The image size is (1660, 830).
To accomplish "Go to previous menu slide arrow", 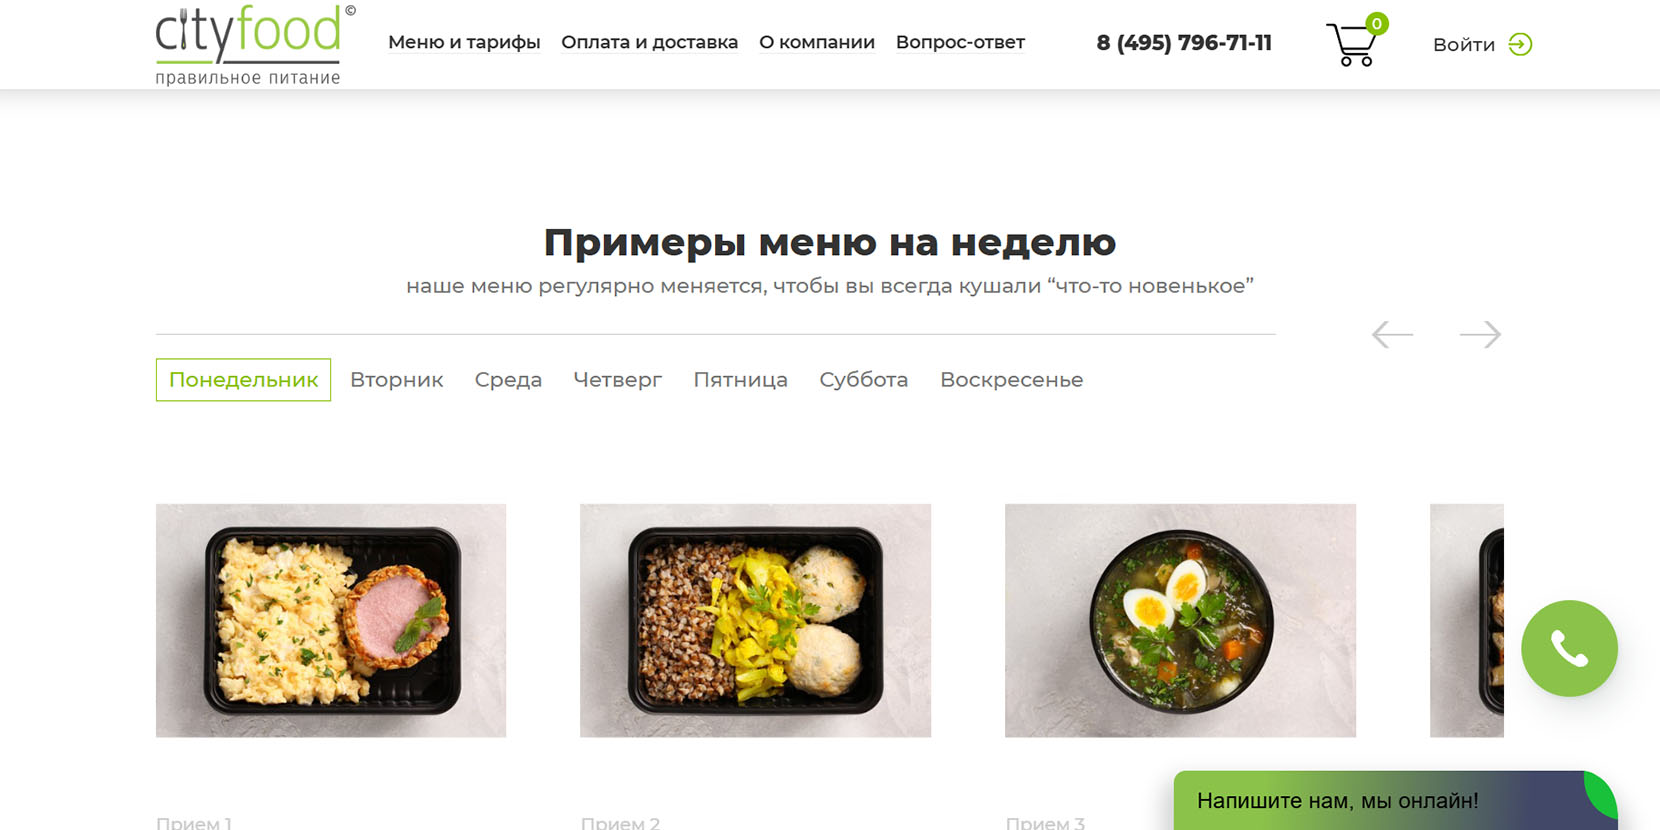I will (x=1392, y=334).
